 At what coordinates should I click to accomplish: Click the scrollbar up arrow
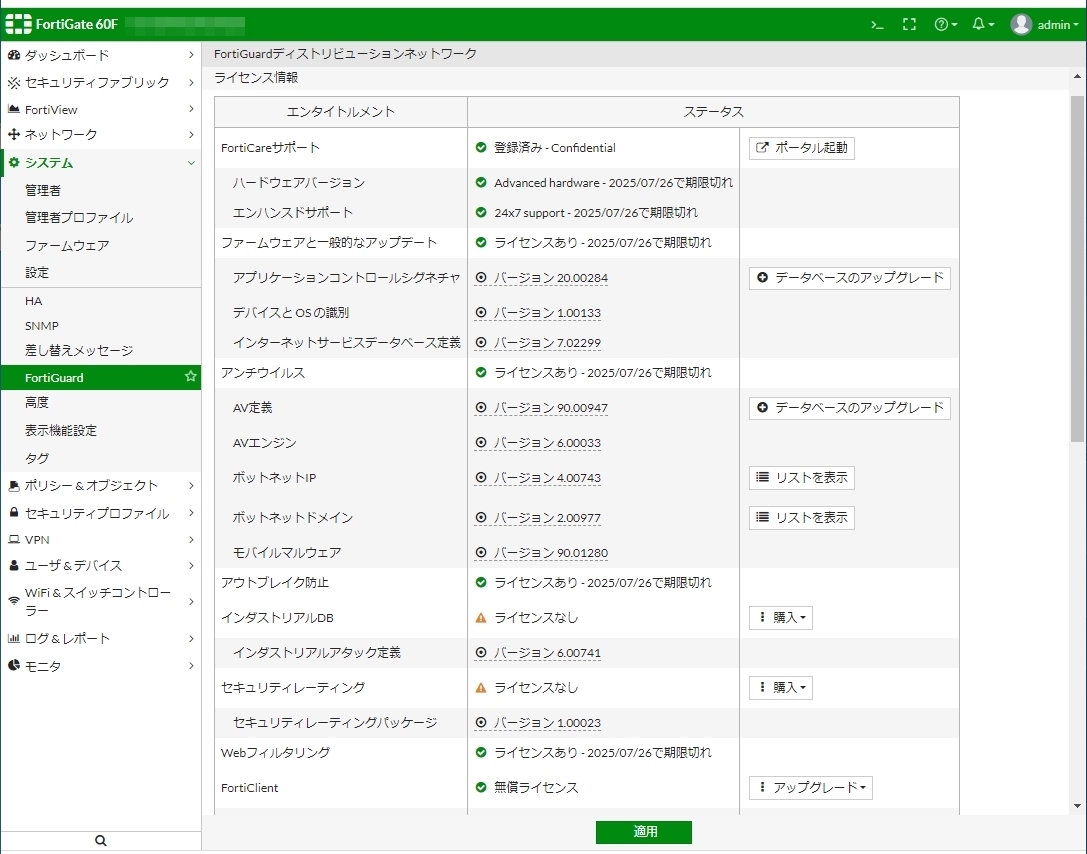[1077, 76]
